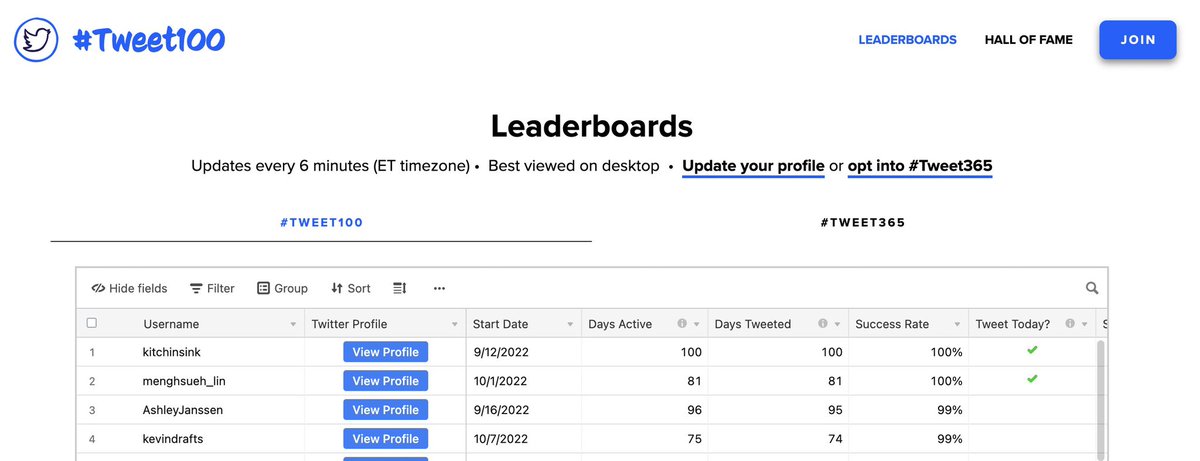Image resolution: width=1200 pixels, height=461 pixels.
Task: Show Days Active column info icon
Action: 682,324
